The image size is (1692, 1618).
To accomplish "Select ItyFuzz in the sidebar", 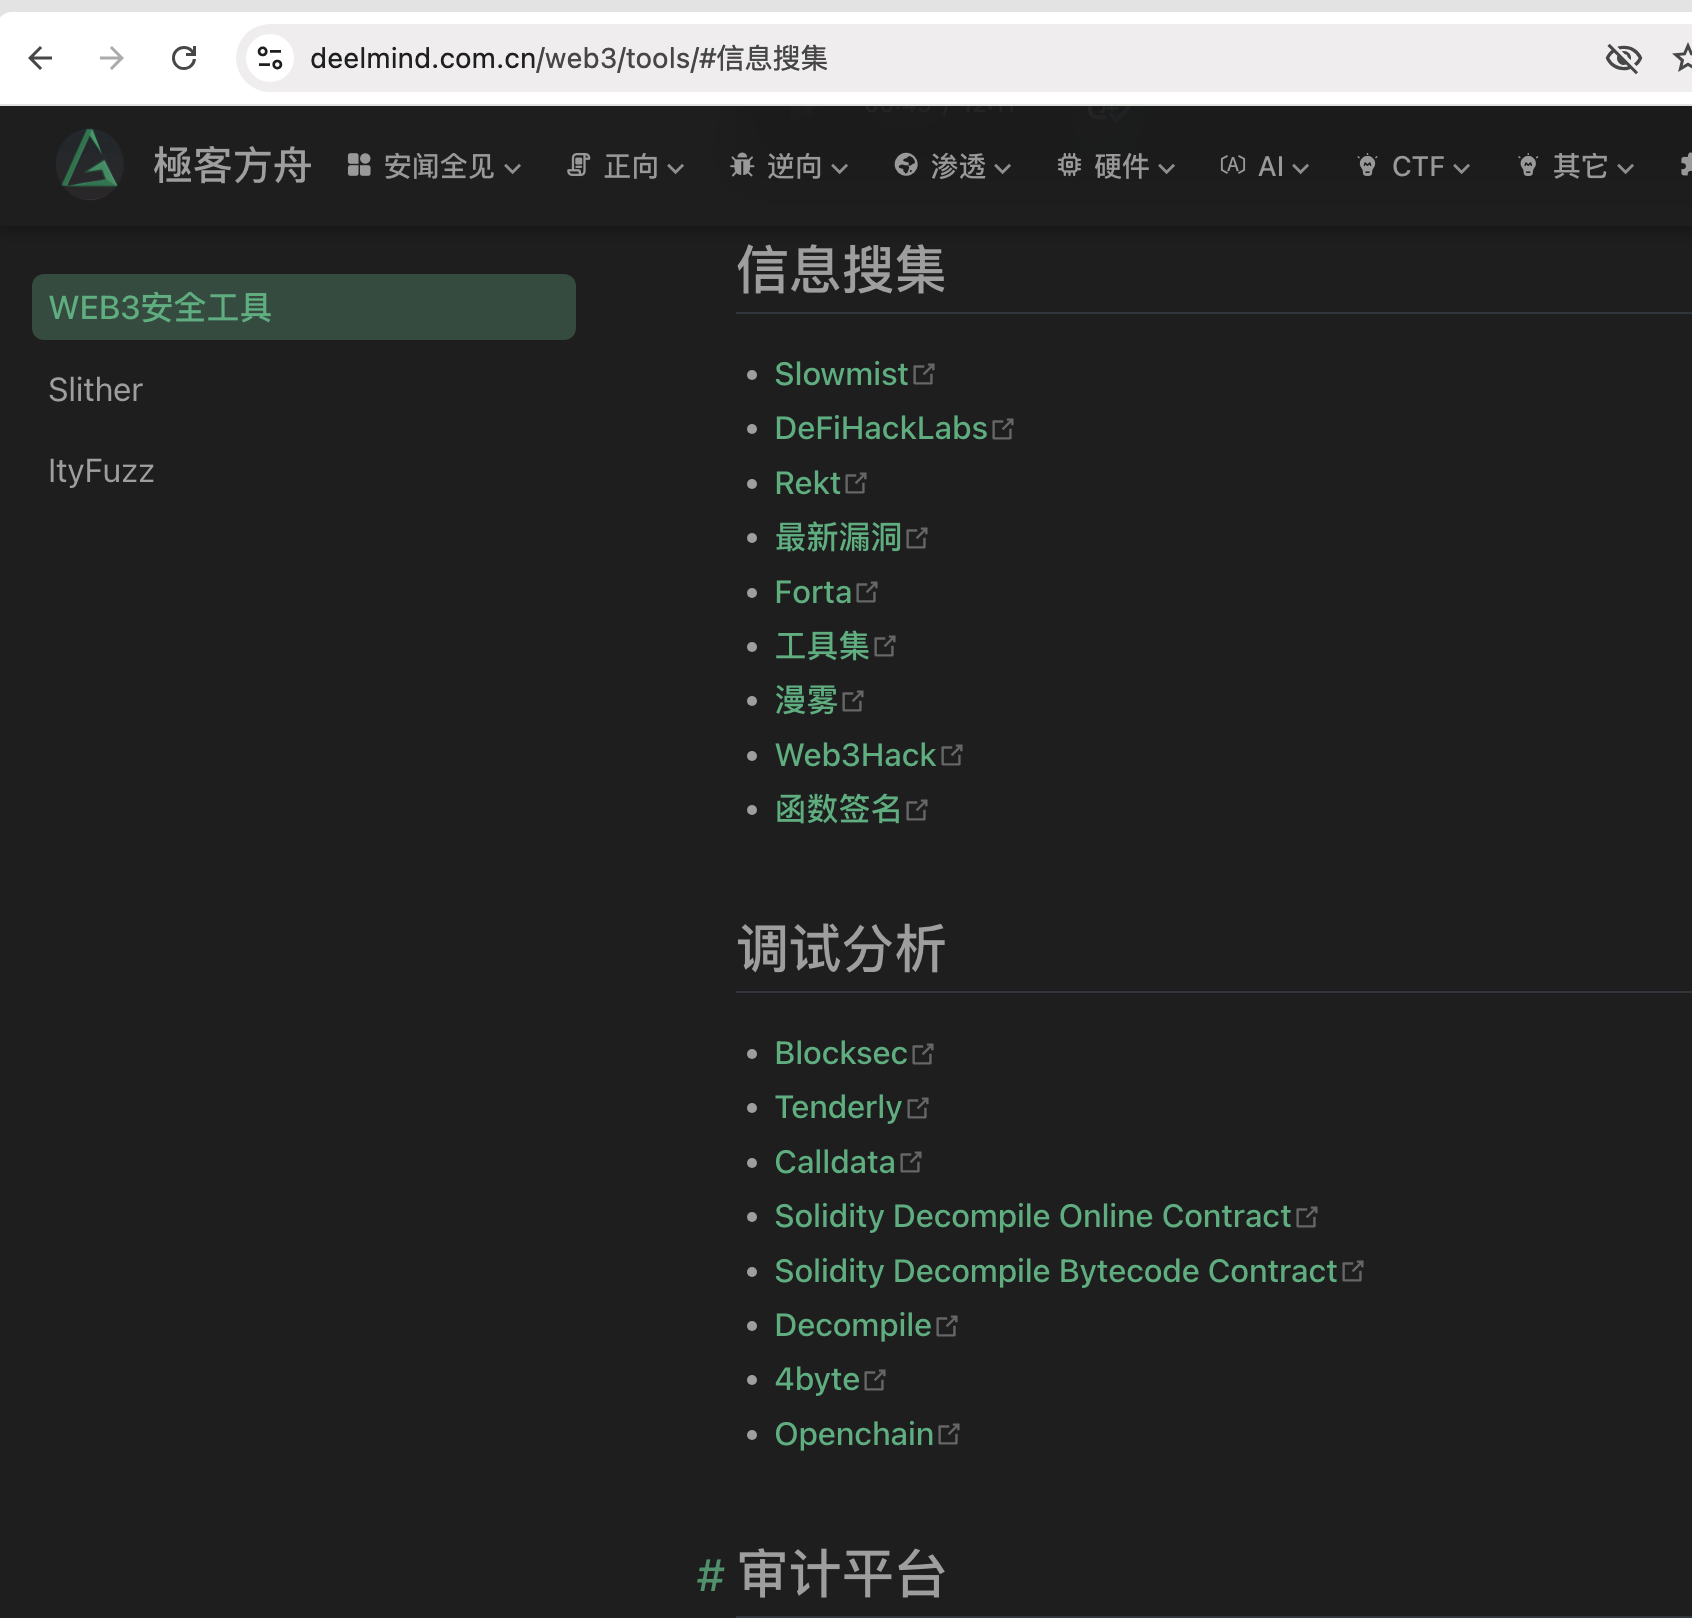I will 101,471.
